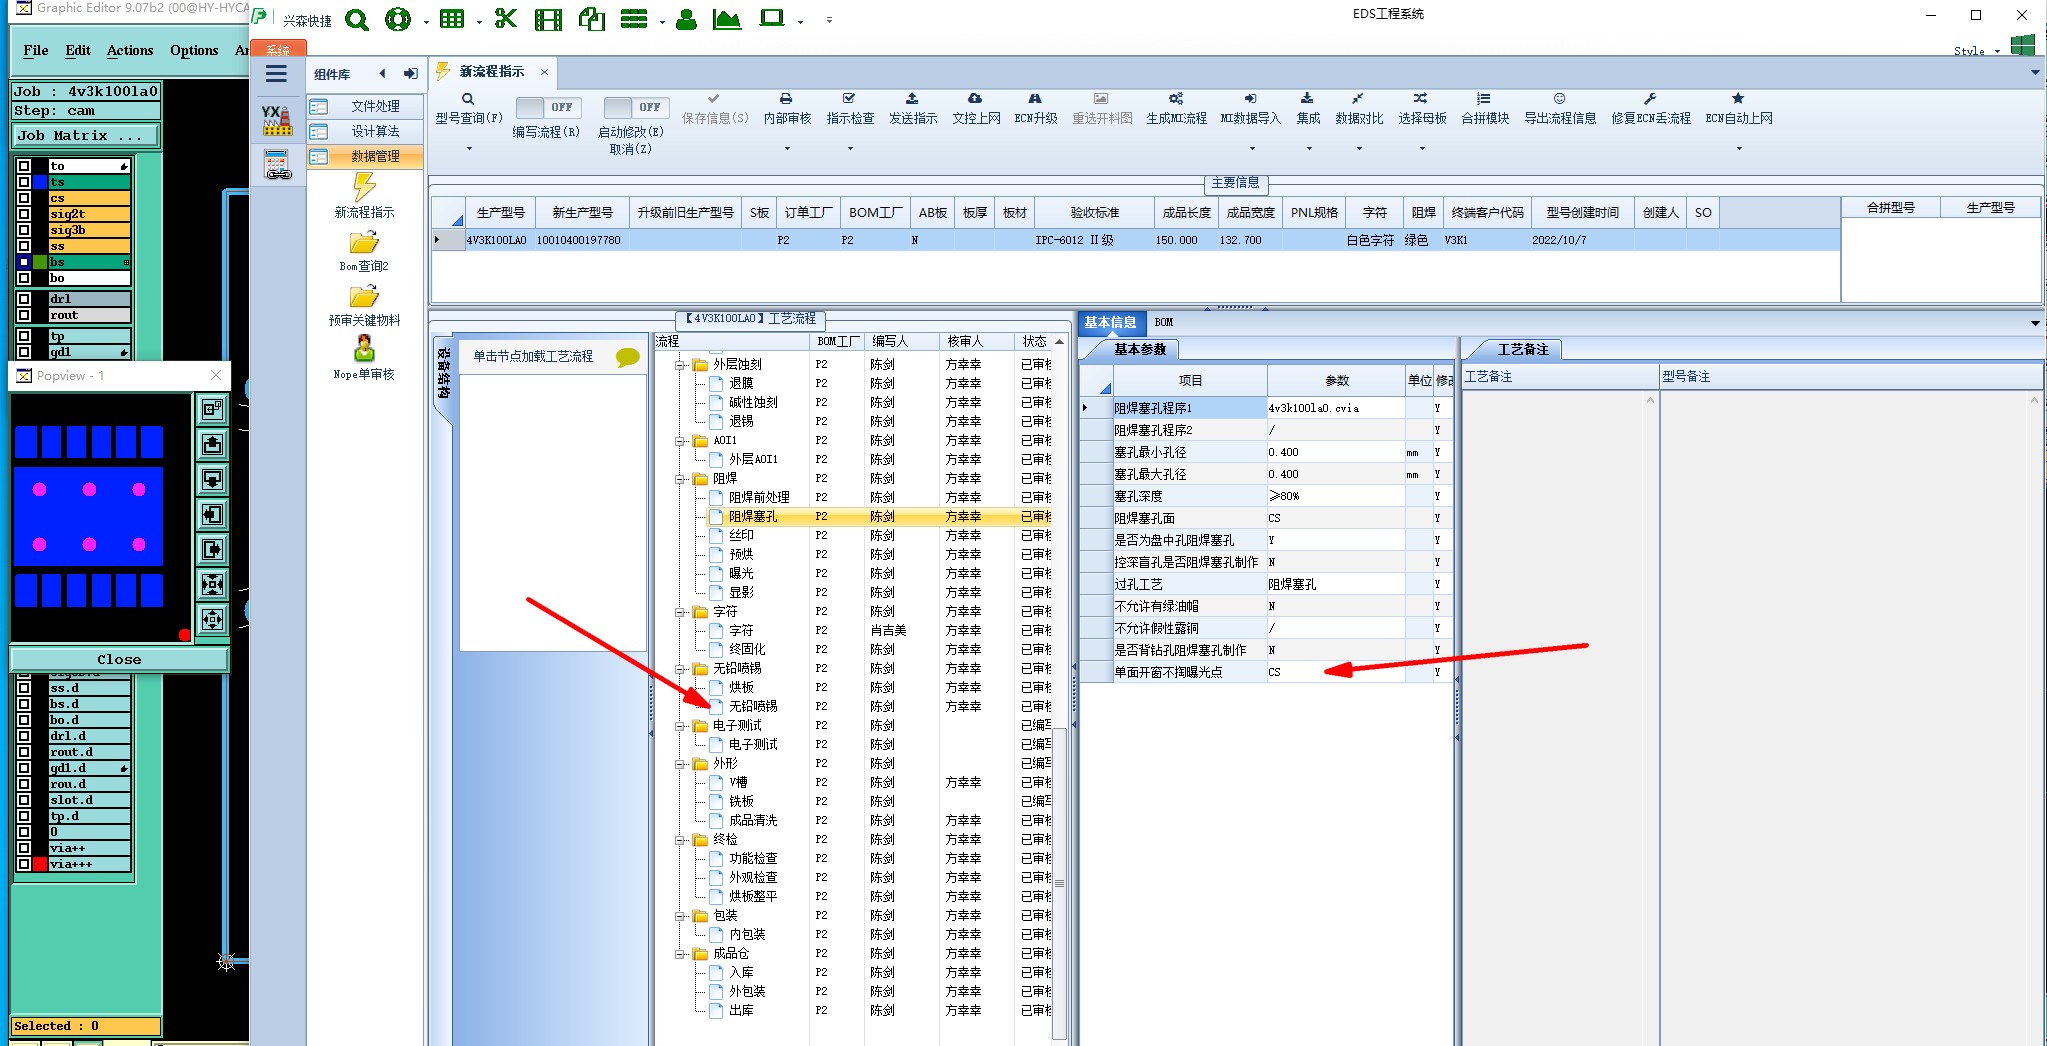Collapse the 终检 tree node
Viewport: 2047px width, 1046px height.
(681, 840)
